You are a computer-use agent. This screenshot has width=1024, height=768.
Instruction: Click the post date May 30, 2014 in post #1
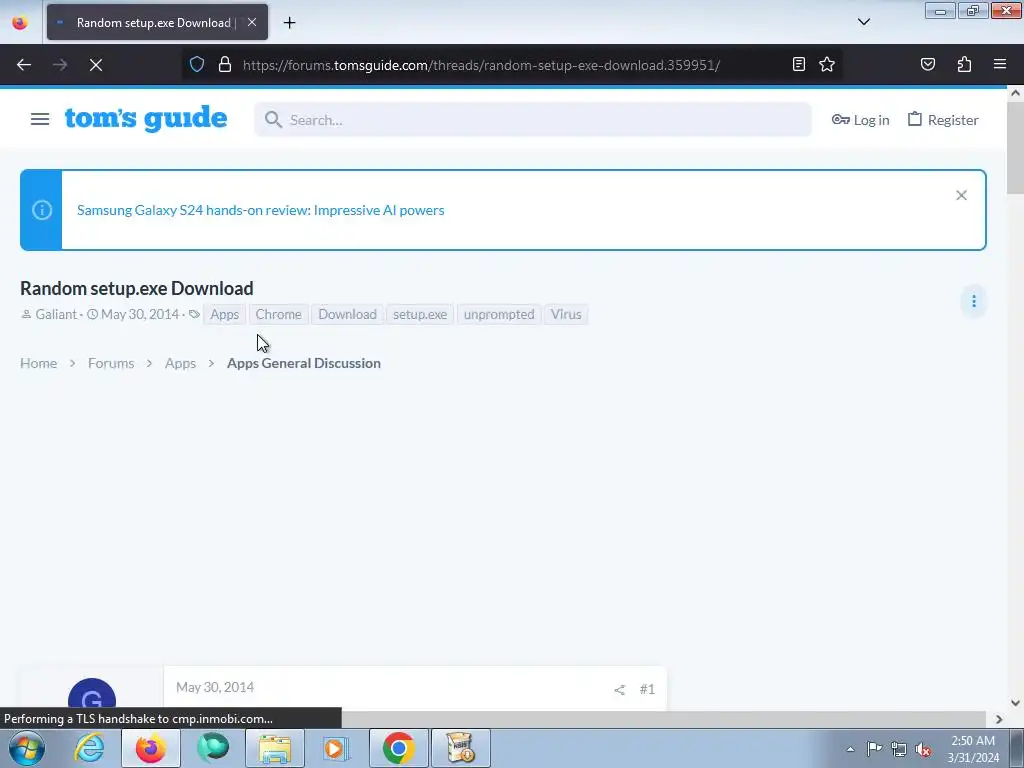(215, 687)
